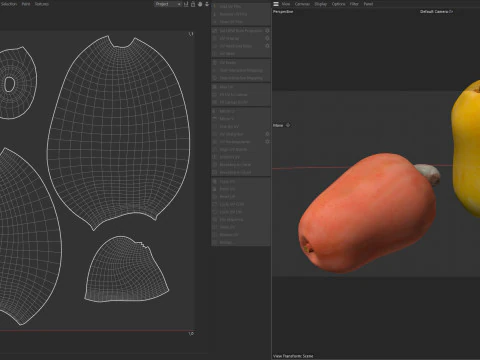This screenshot has width=480, height=360.
Task: Choose Cycle UV CW command
Action: click(x=231, y=212)
